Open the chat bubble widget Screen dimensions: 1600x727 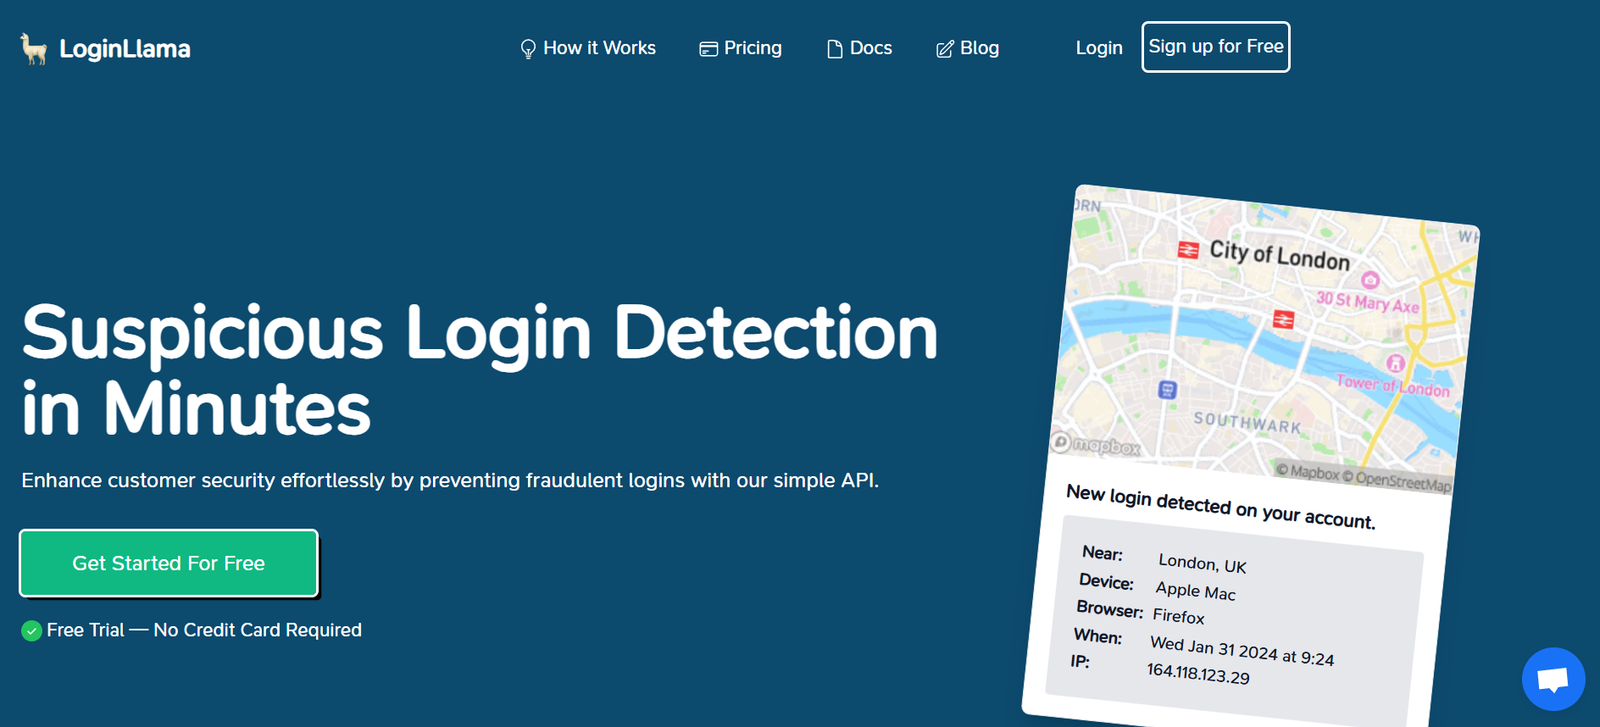click(1552, 680)
